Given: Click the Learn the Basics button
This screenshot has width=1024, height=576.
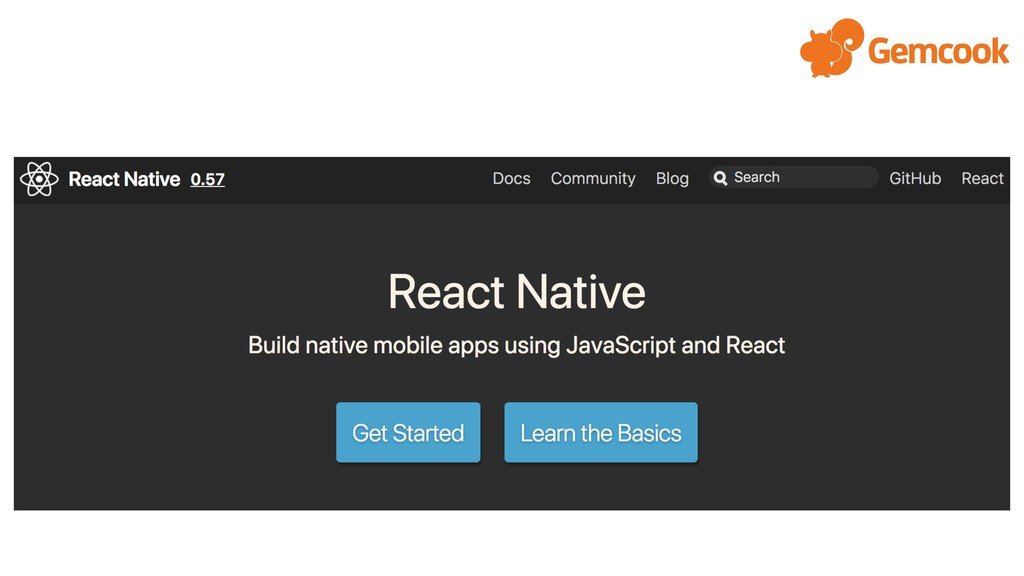Looking at the screenshot, I should (601, 432).
